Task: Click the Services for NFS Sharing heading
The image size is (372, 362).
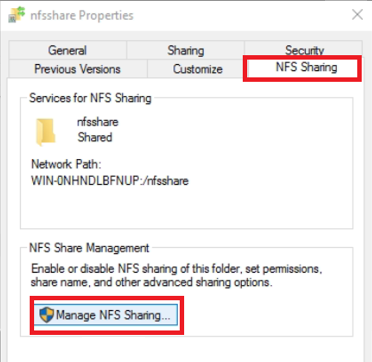Action: [90, 98]
